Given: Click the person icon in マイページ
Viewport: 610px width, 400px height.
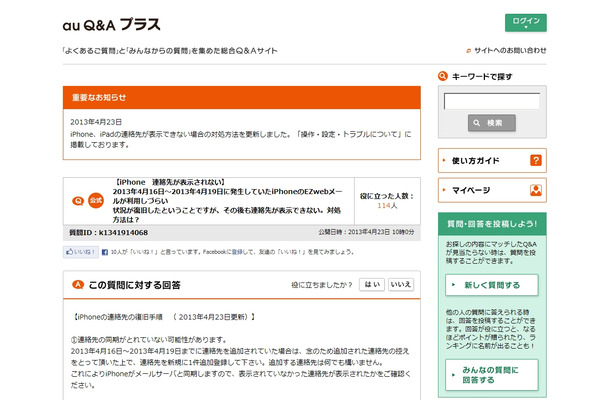Looking at the screenshot, I should coord(536,190).
